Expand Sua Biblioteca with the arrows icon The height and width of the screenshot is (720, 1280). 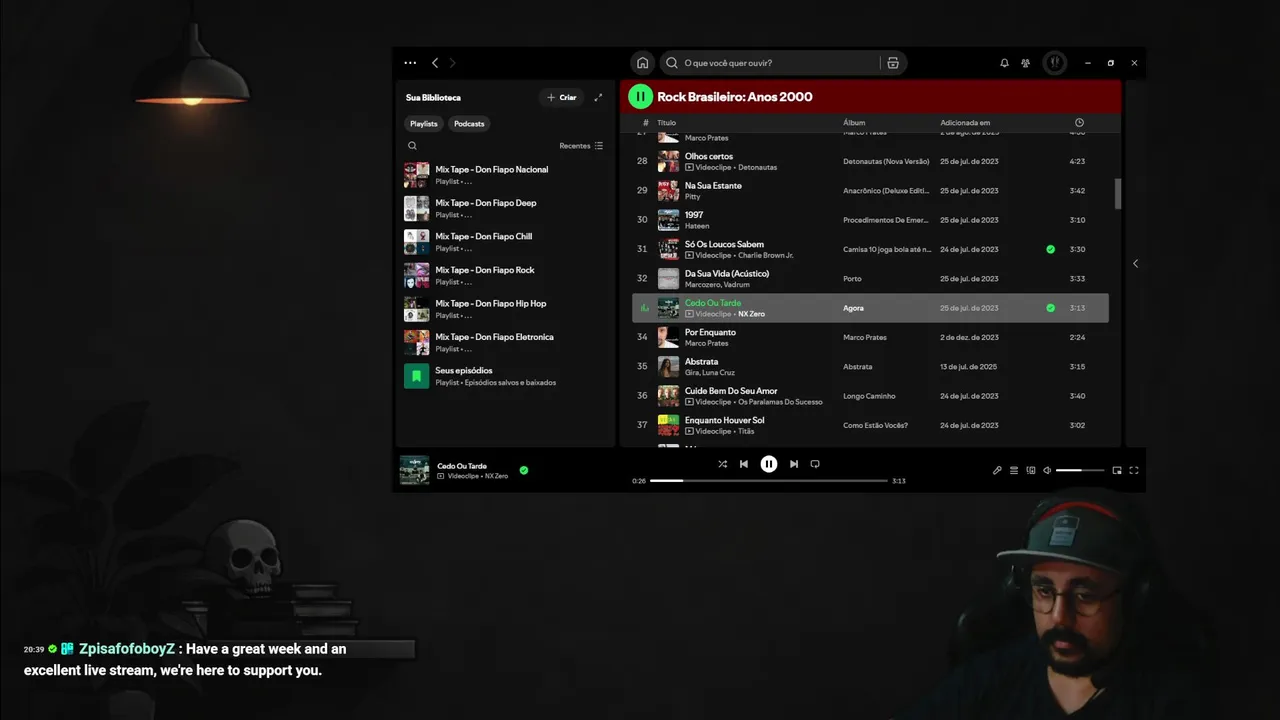coord(598,97)
